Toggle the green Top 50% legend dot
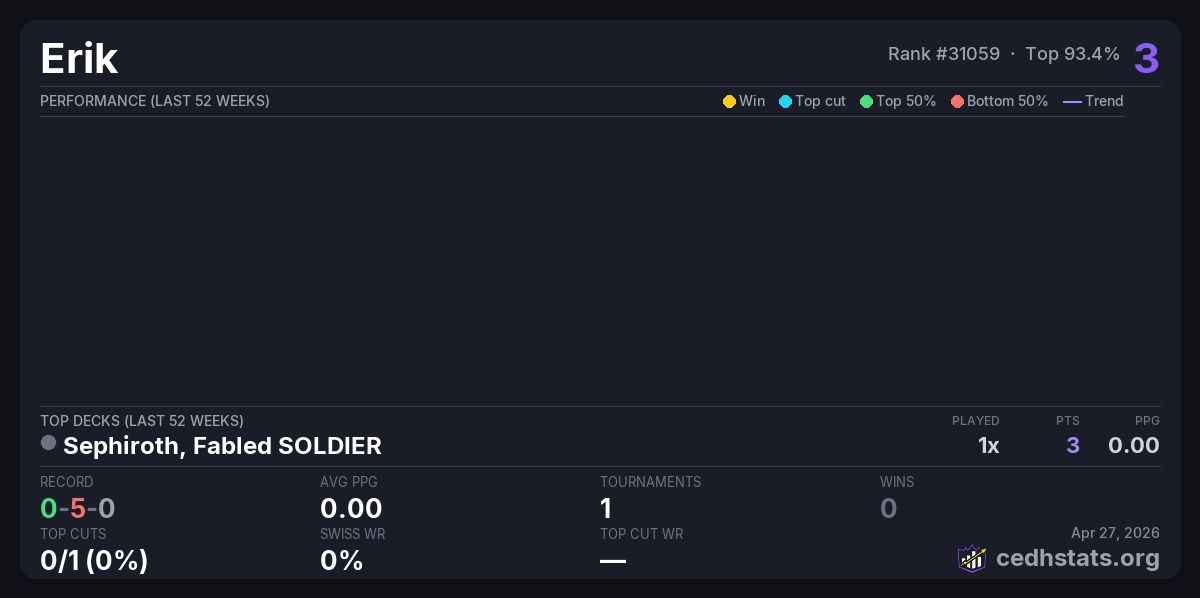The height and width of the screenshot is (598, 1200). coord(866,101)
